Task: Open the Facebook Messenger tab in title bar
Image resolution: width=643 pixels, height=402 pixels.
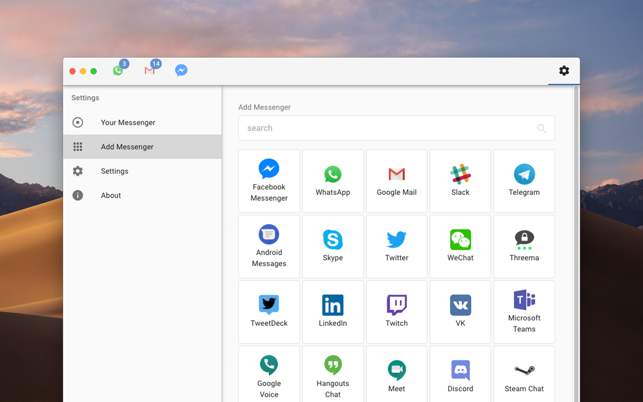Action: [x=181, y=71]
